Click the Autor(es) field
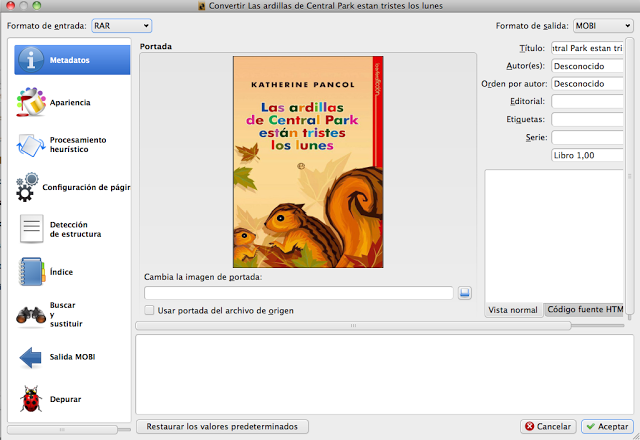 click(587, 66)
